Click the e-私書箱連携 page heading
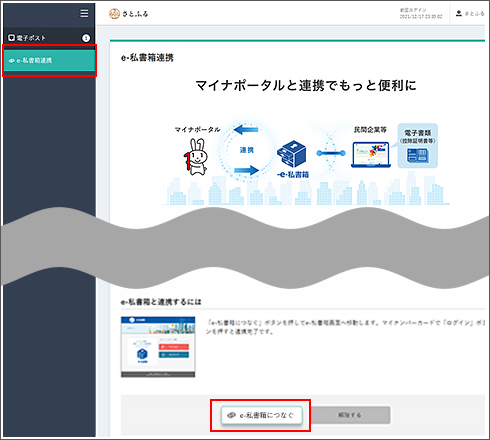This screenshot has height=440, width=490. [147, 58]
